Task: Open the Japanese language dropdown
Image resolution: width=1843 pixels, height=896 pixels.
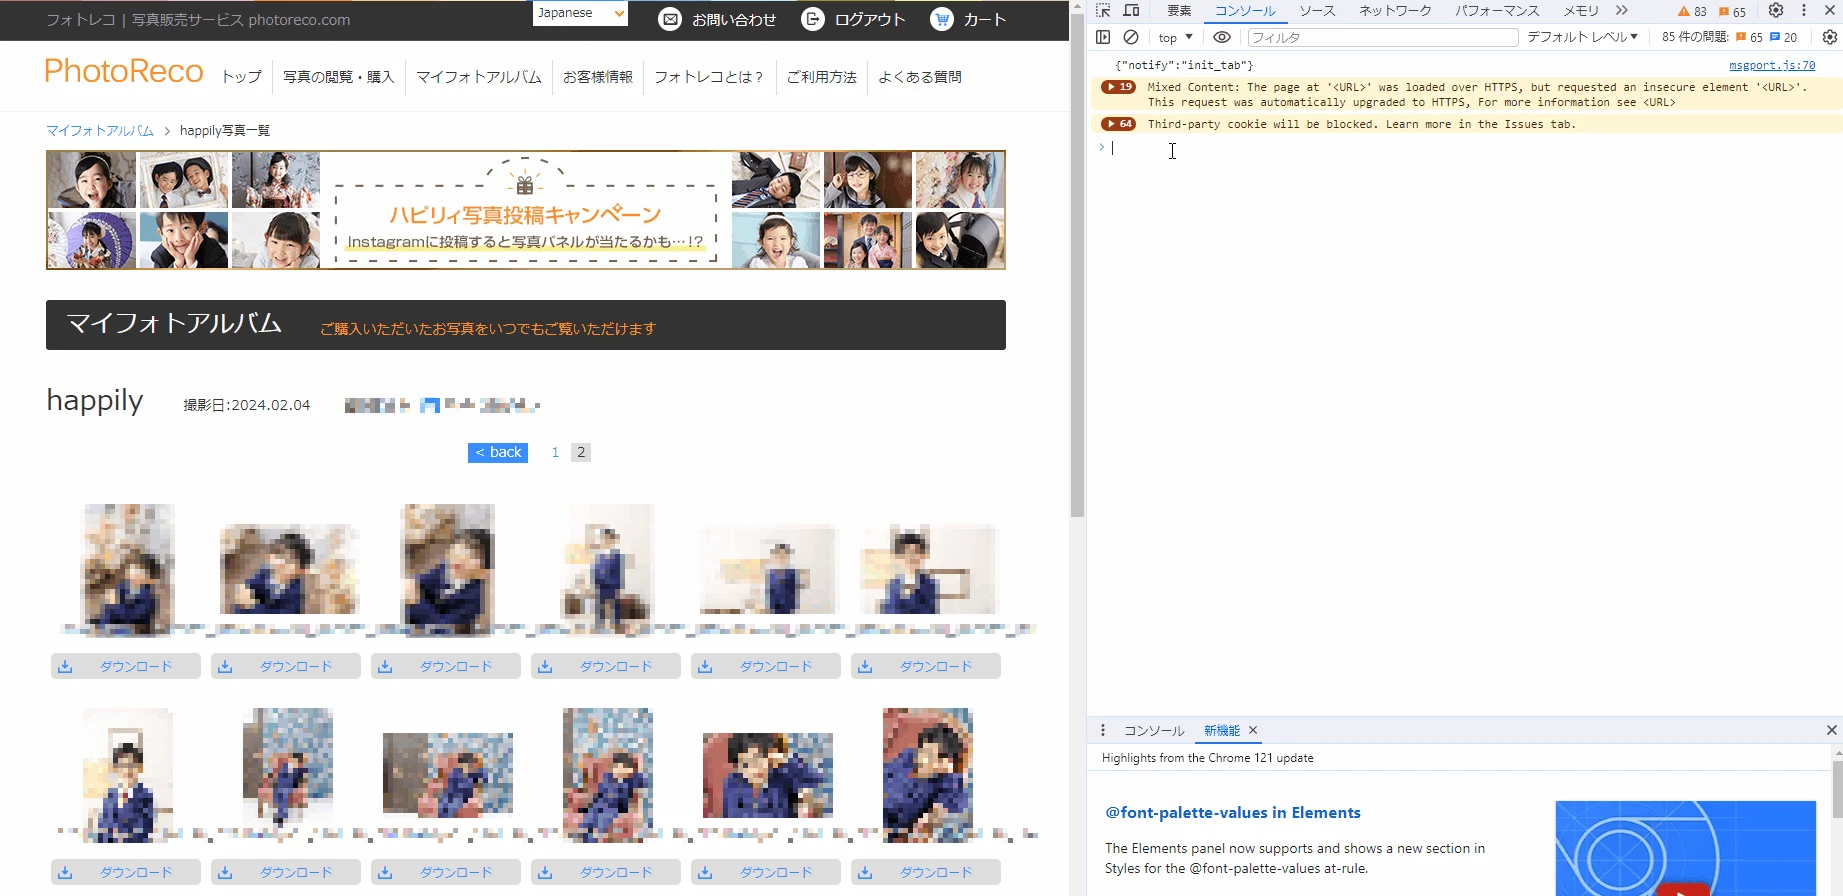Action: pyautogui.click(x=580, y=13)
